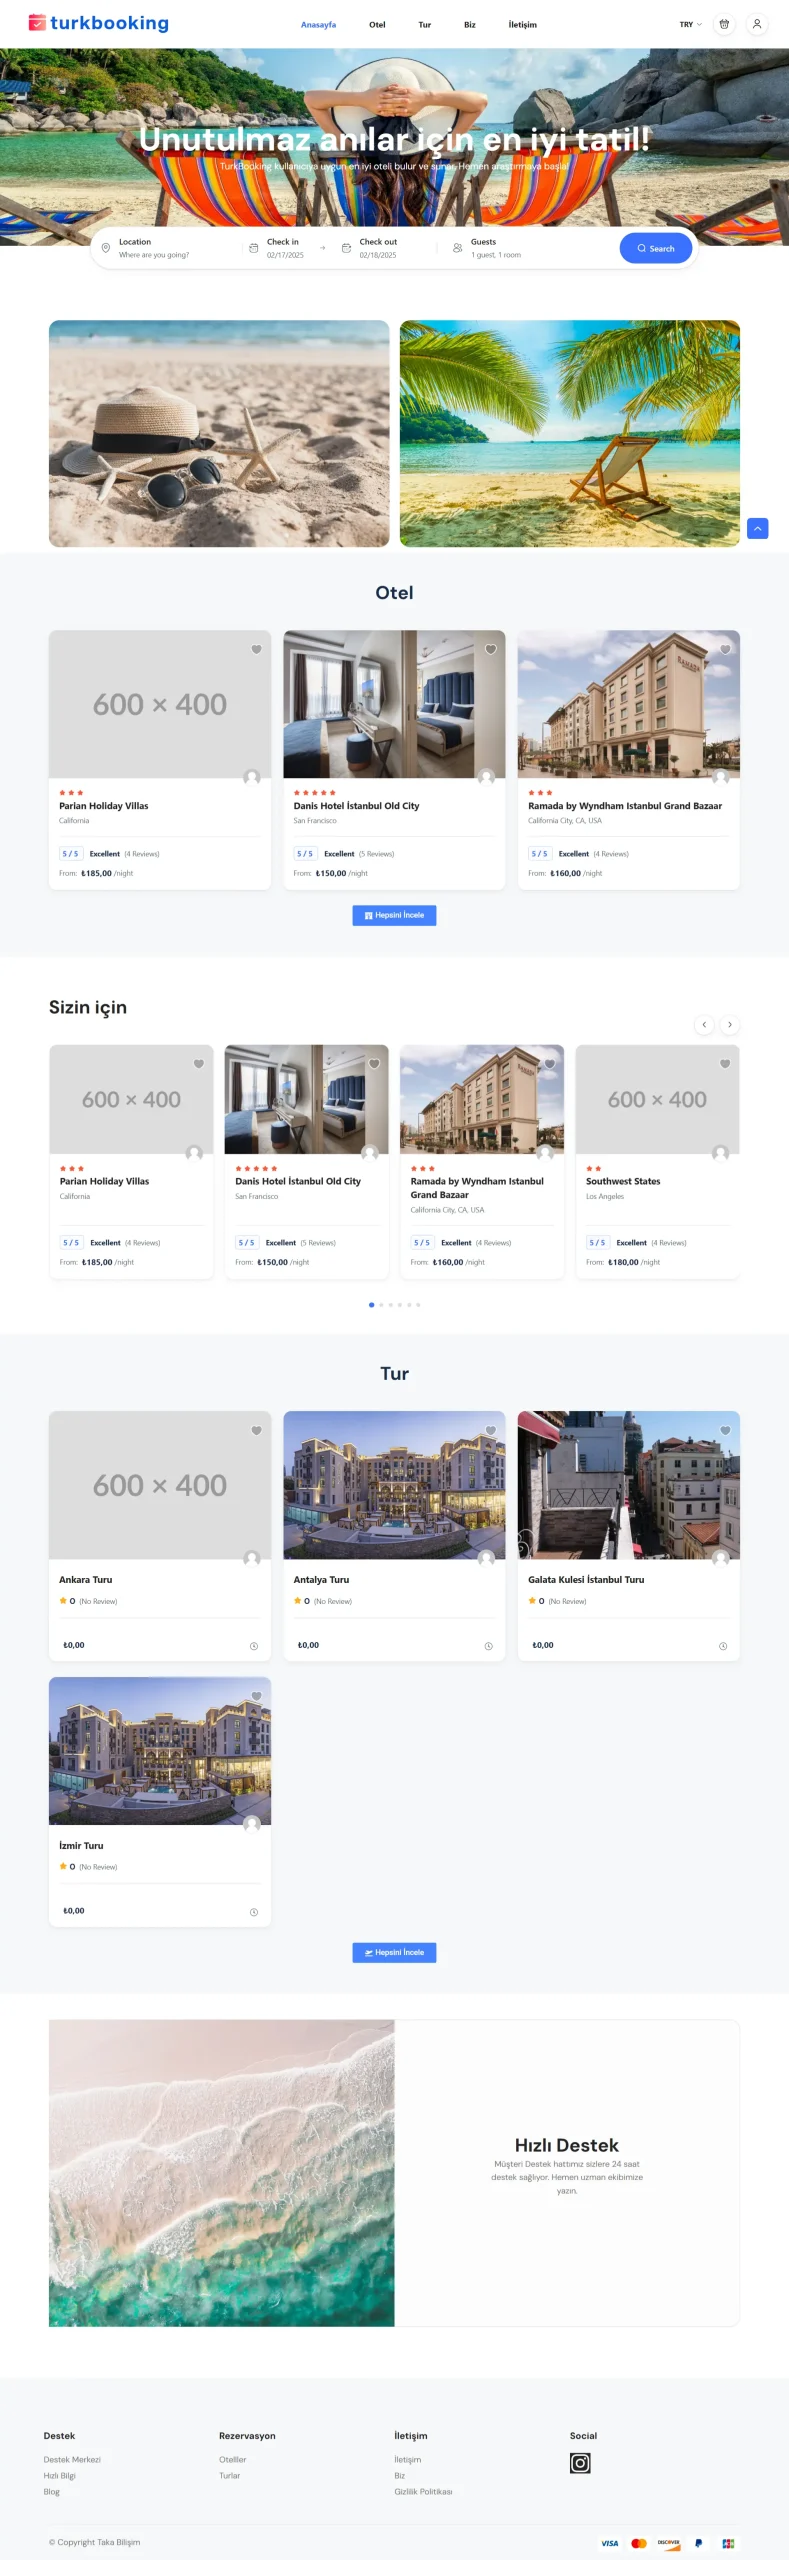Open the user account icon in header
This screenshot has height=2560, width=789.
[x=757, y=24]
